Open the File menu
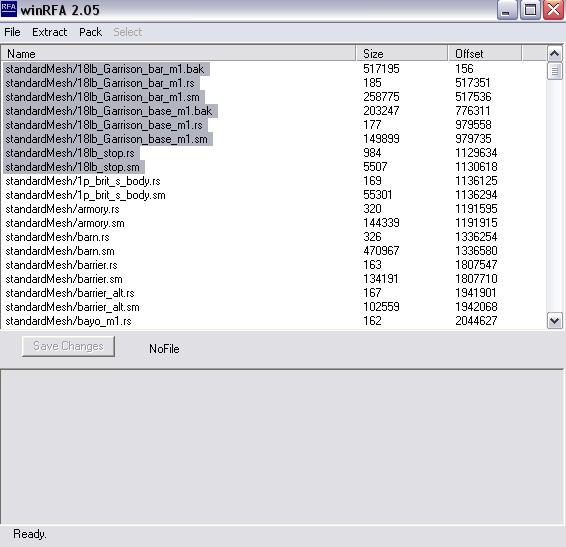Image resolution: width=566 pixels, height=547 pixels. pyautogui.click(x=12, y=32)
